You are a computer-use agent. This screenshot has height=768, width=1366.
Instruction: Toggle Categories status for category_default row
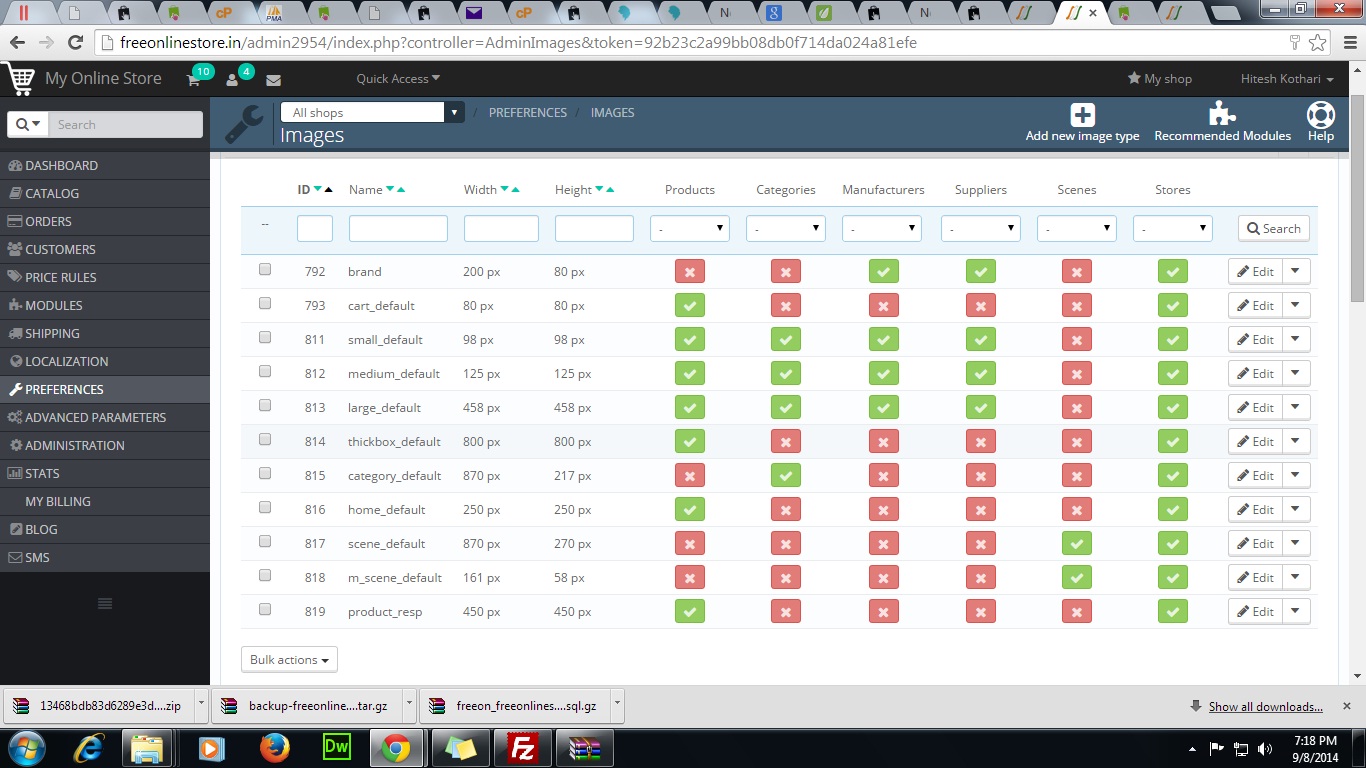(786, 475)
